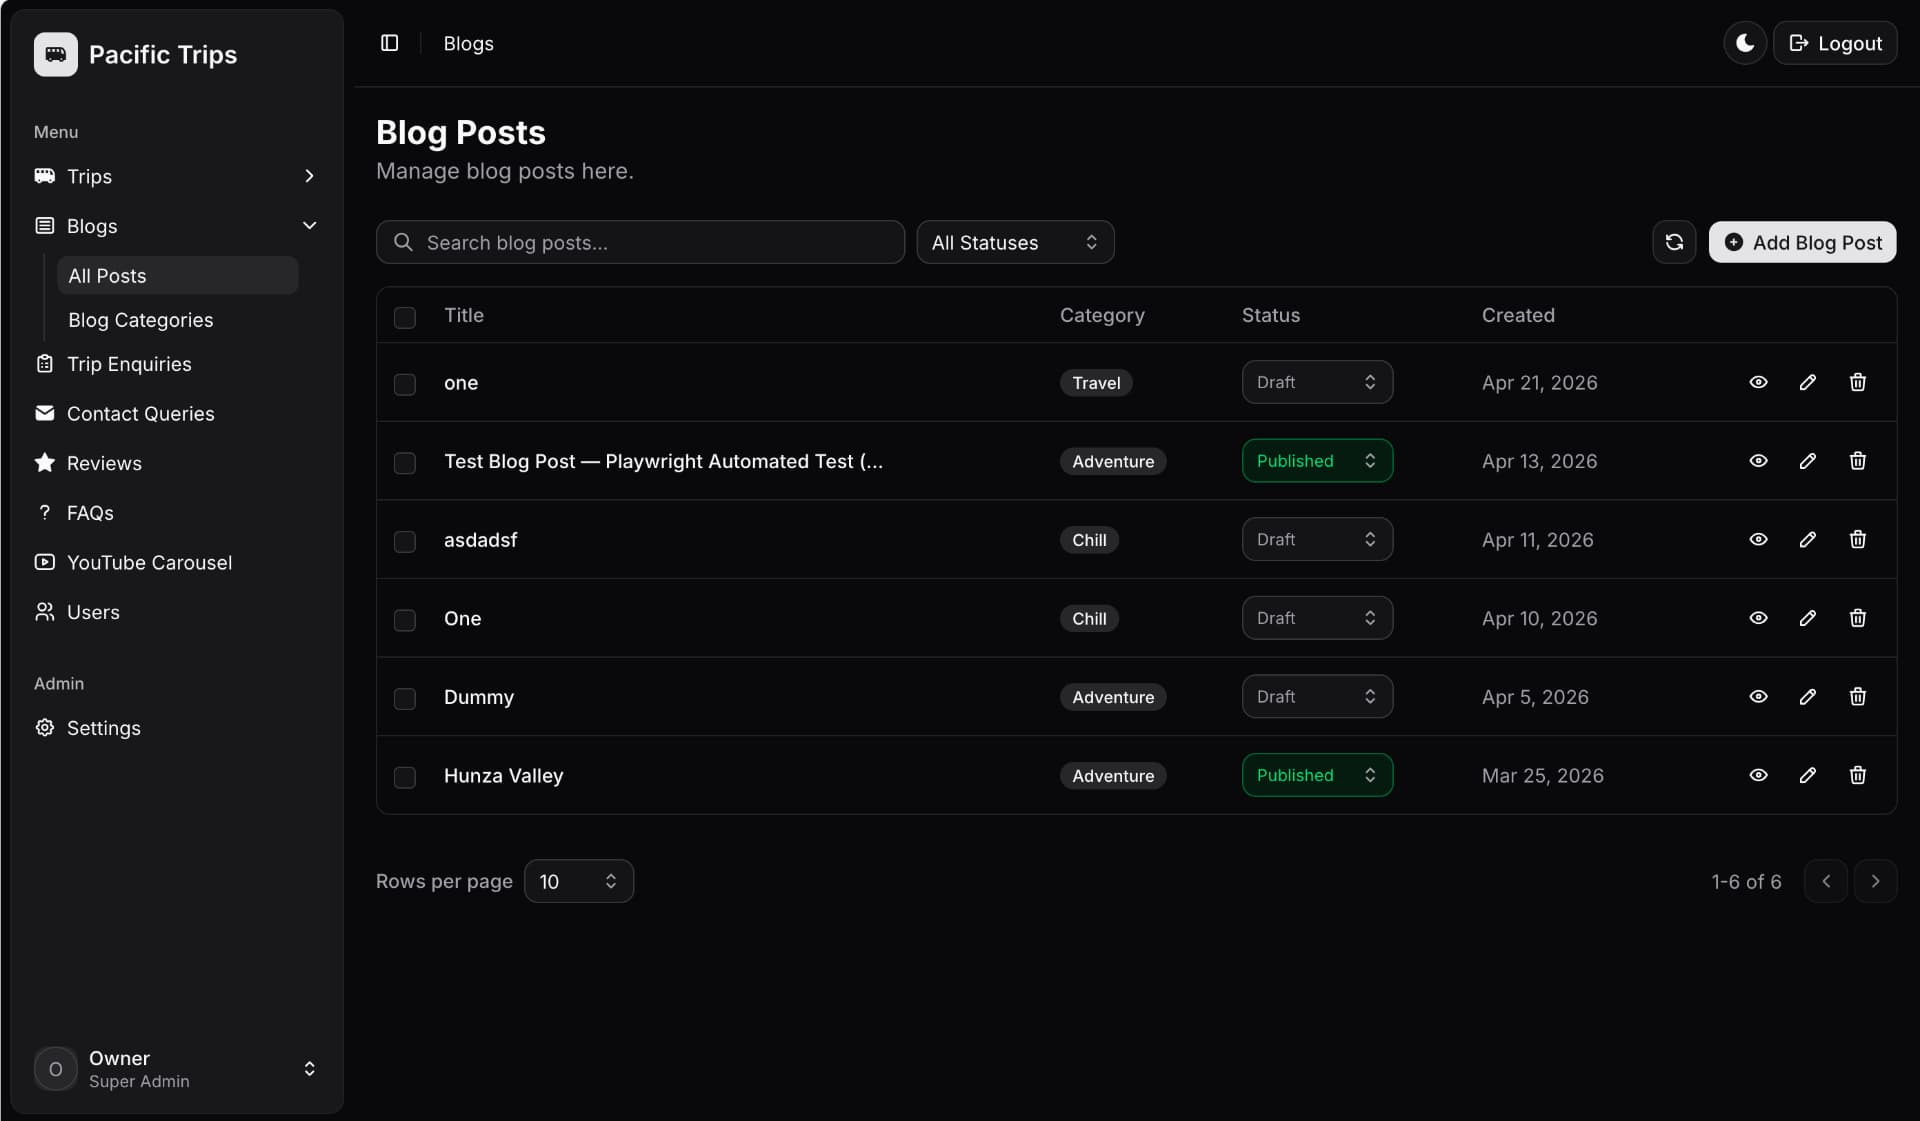1920x1121 pixels.
Task: Go to previous page arrow
Action: pos(1826,881)
